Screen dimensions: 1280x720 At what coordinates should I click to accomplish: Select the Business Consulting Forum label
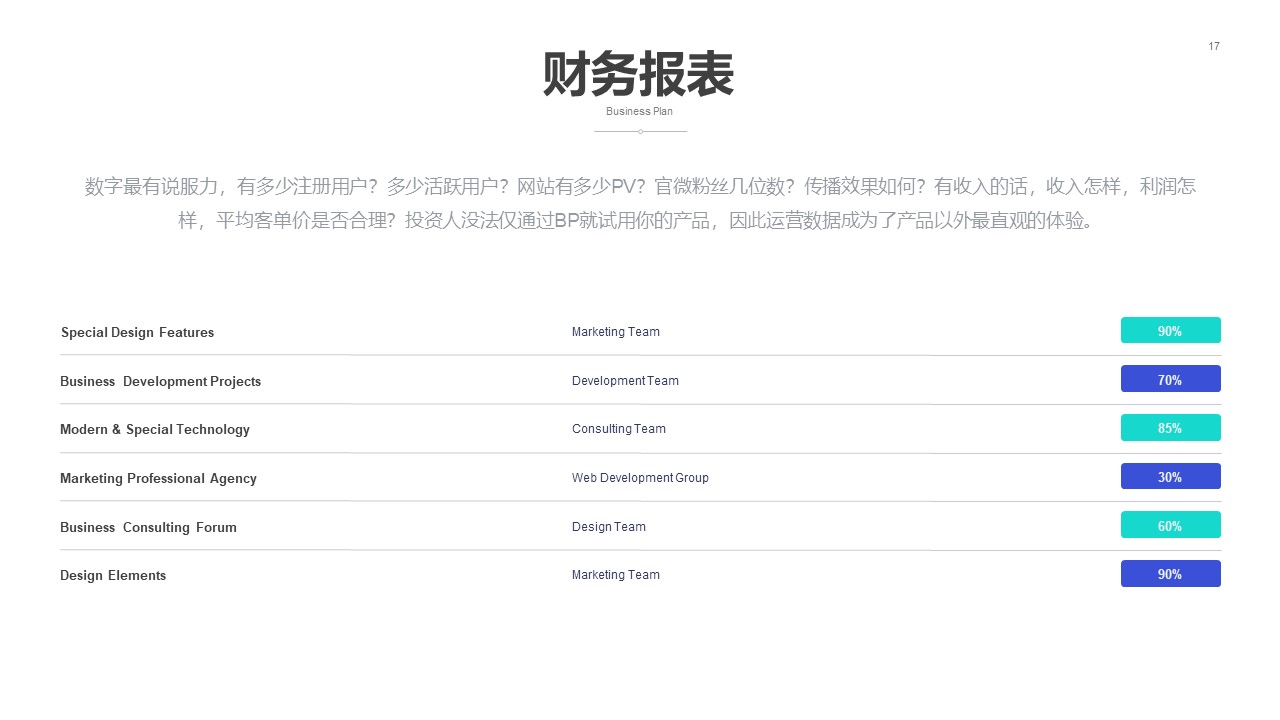148,527
